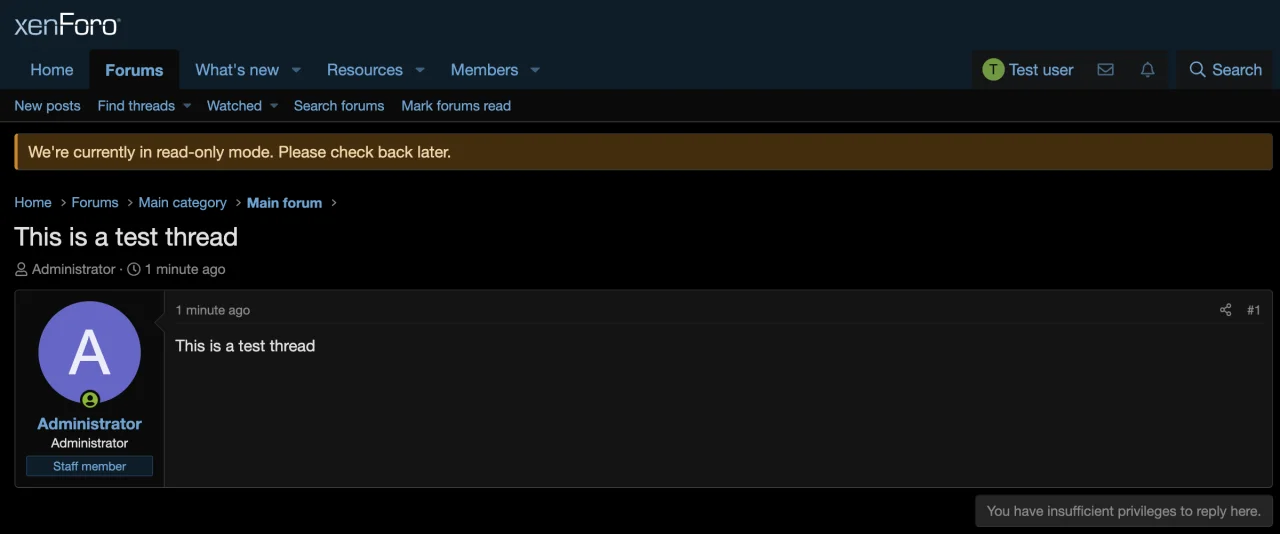This screenshot has height=534, width=1280.
Task: Expand the What's new dropdown arrow
Action: tap(296, 70)
